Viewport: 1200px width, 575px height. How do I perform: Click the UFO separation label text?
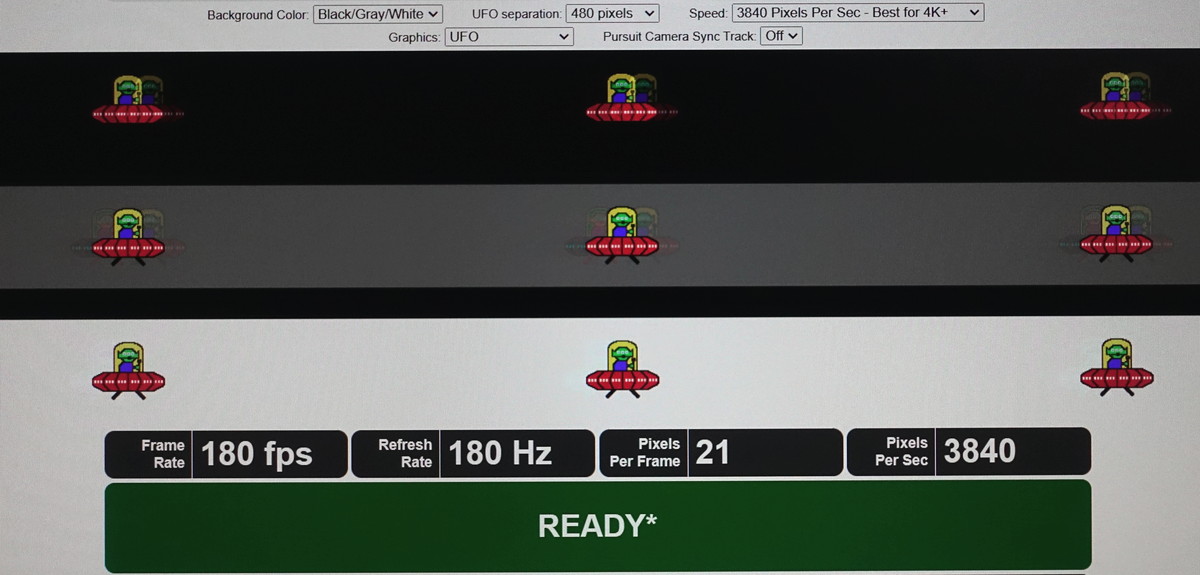(516, 14)
